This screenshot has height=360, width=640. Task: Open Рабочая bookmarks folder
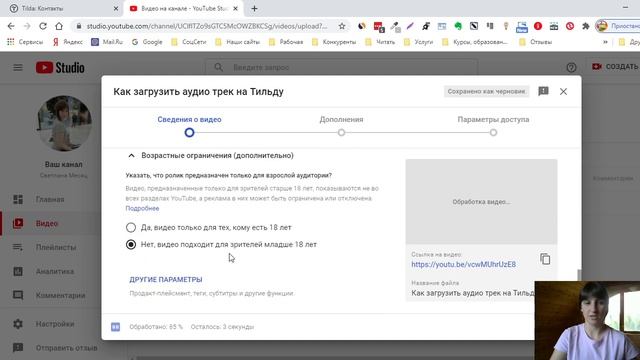point(286,42)
